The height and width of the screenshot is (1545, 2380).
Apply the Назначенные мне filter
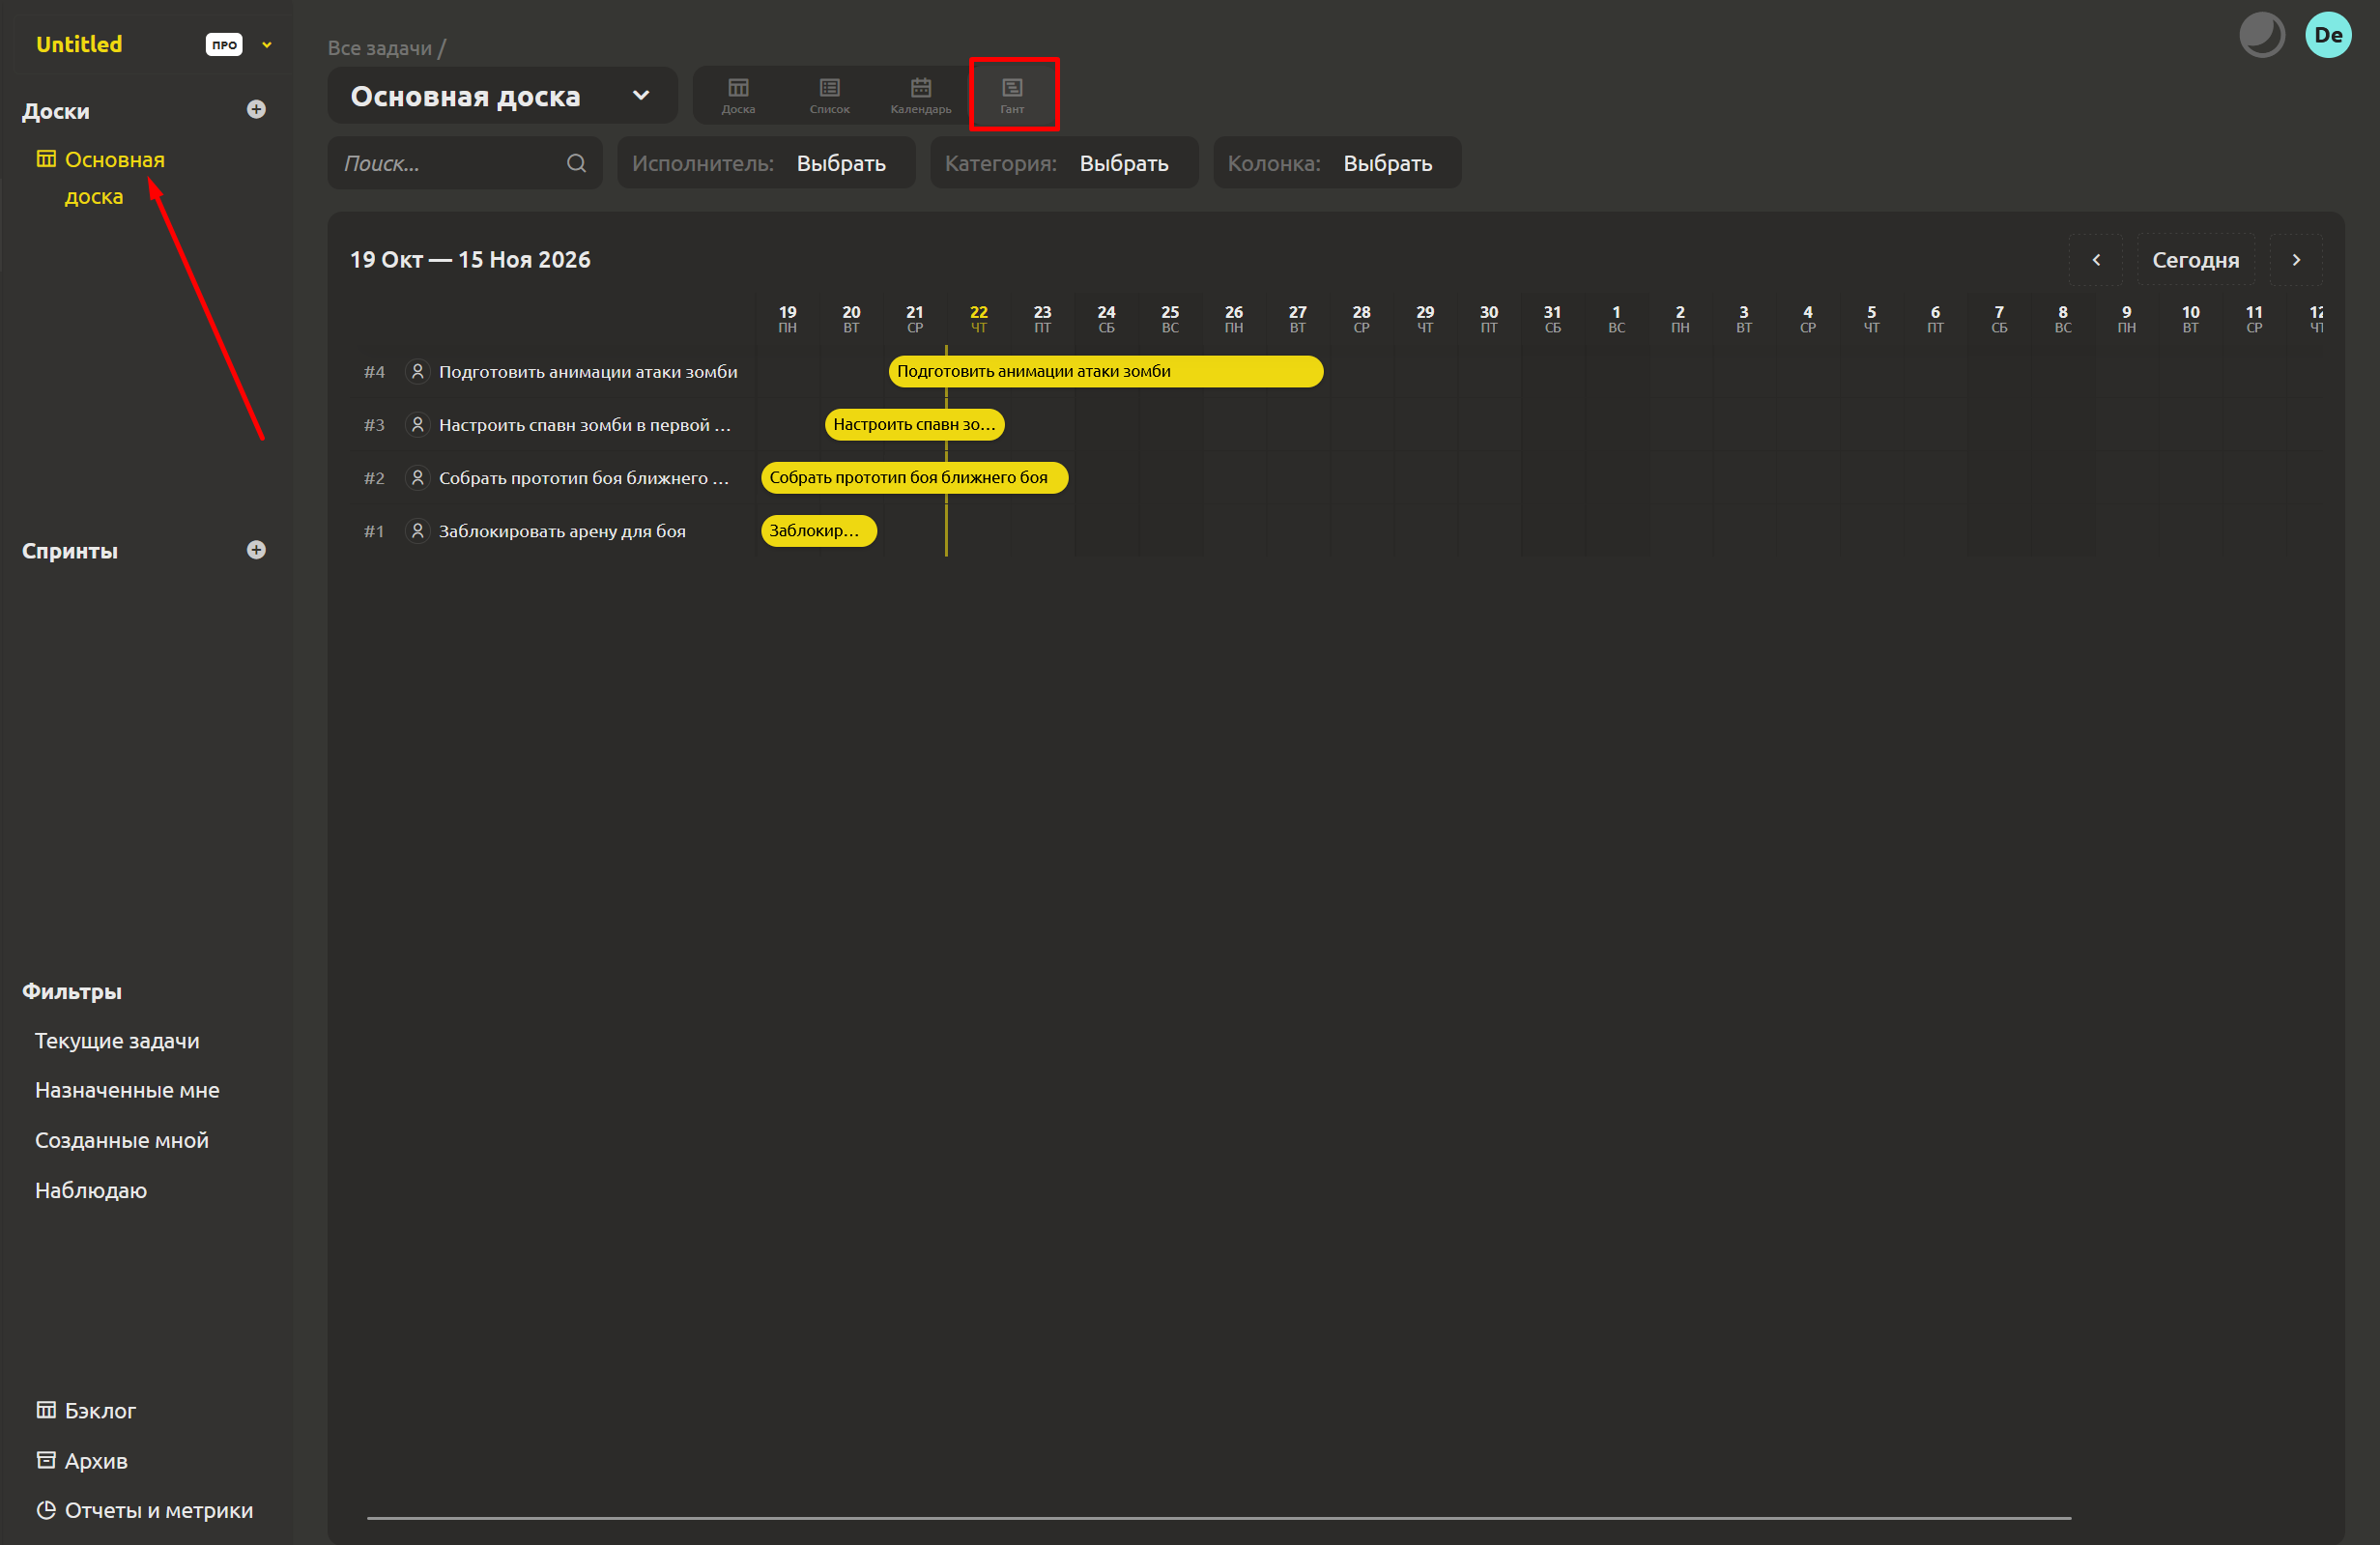(x=127, y=1091)
